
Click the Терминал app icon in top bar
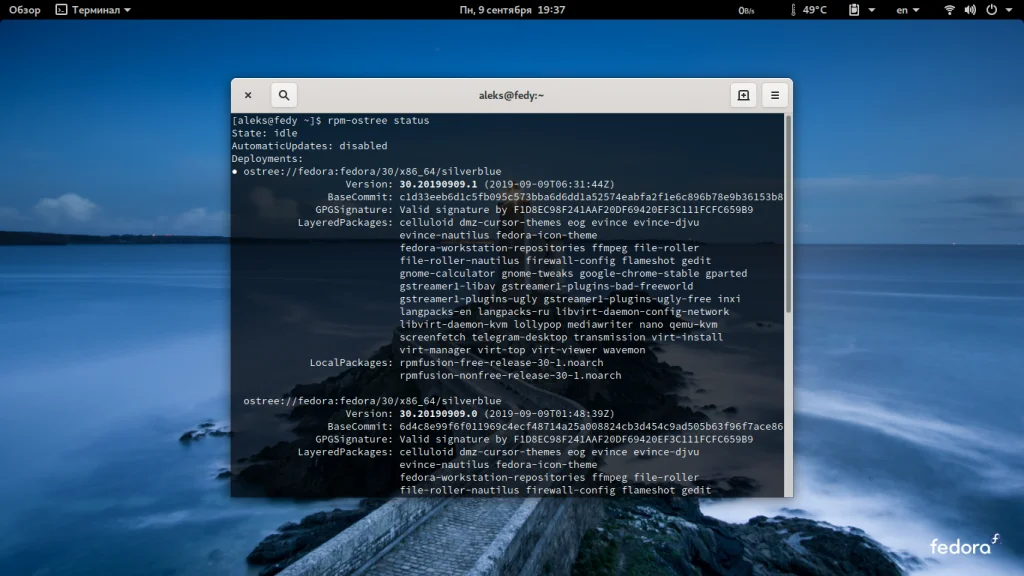tap(61, 10)
